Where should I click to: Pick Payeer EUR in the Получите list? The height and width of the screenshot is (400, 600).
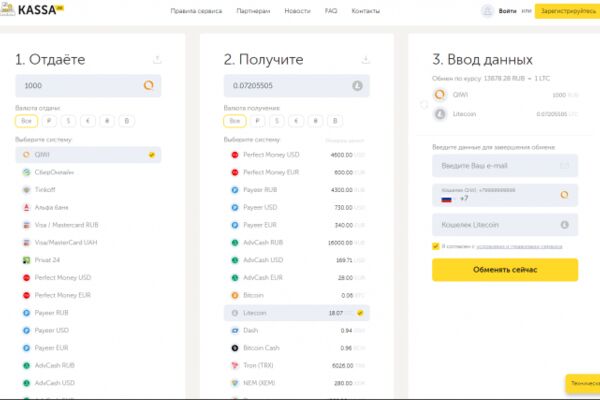pyautogui.click(x=297, y=225)
